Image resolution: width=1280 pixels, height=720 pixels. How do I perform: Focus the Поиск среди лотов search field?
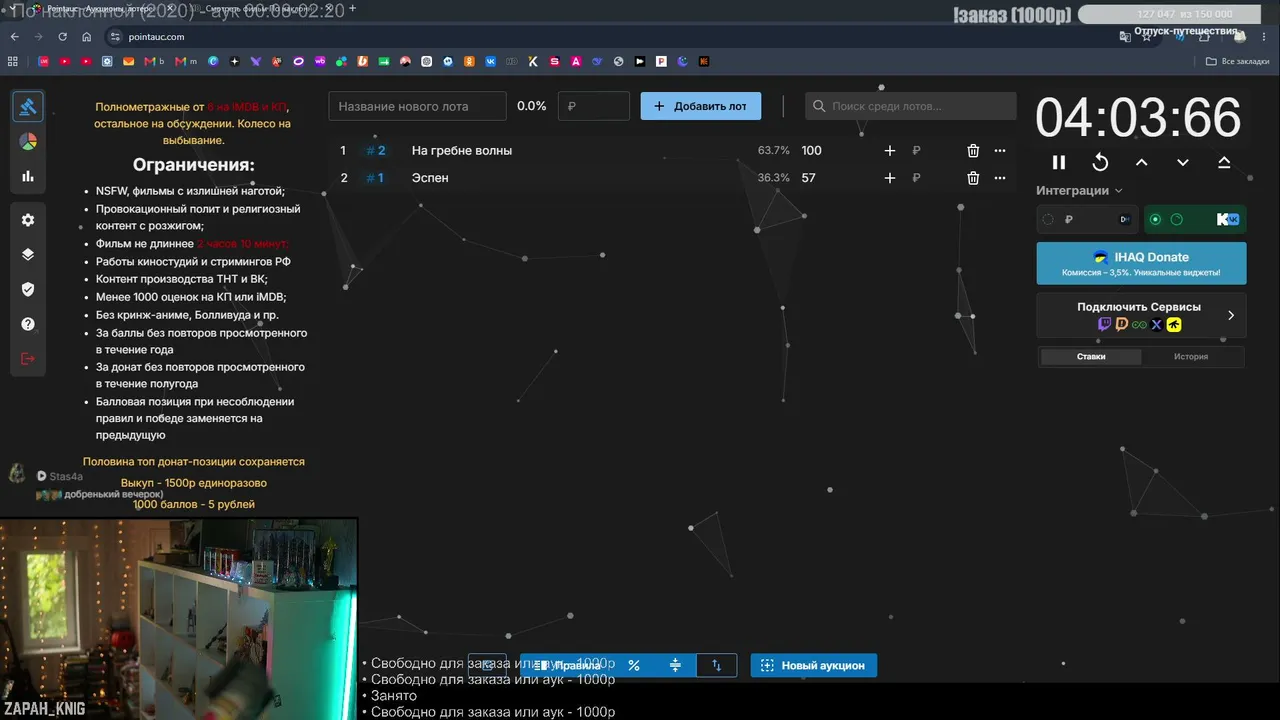(x=910, y=106)
